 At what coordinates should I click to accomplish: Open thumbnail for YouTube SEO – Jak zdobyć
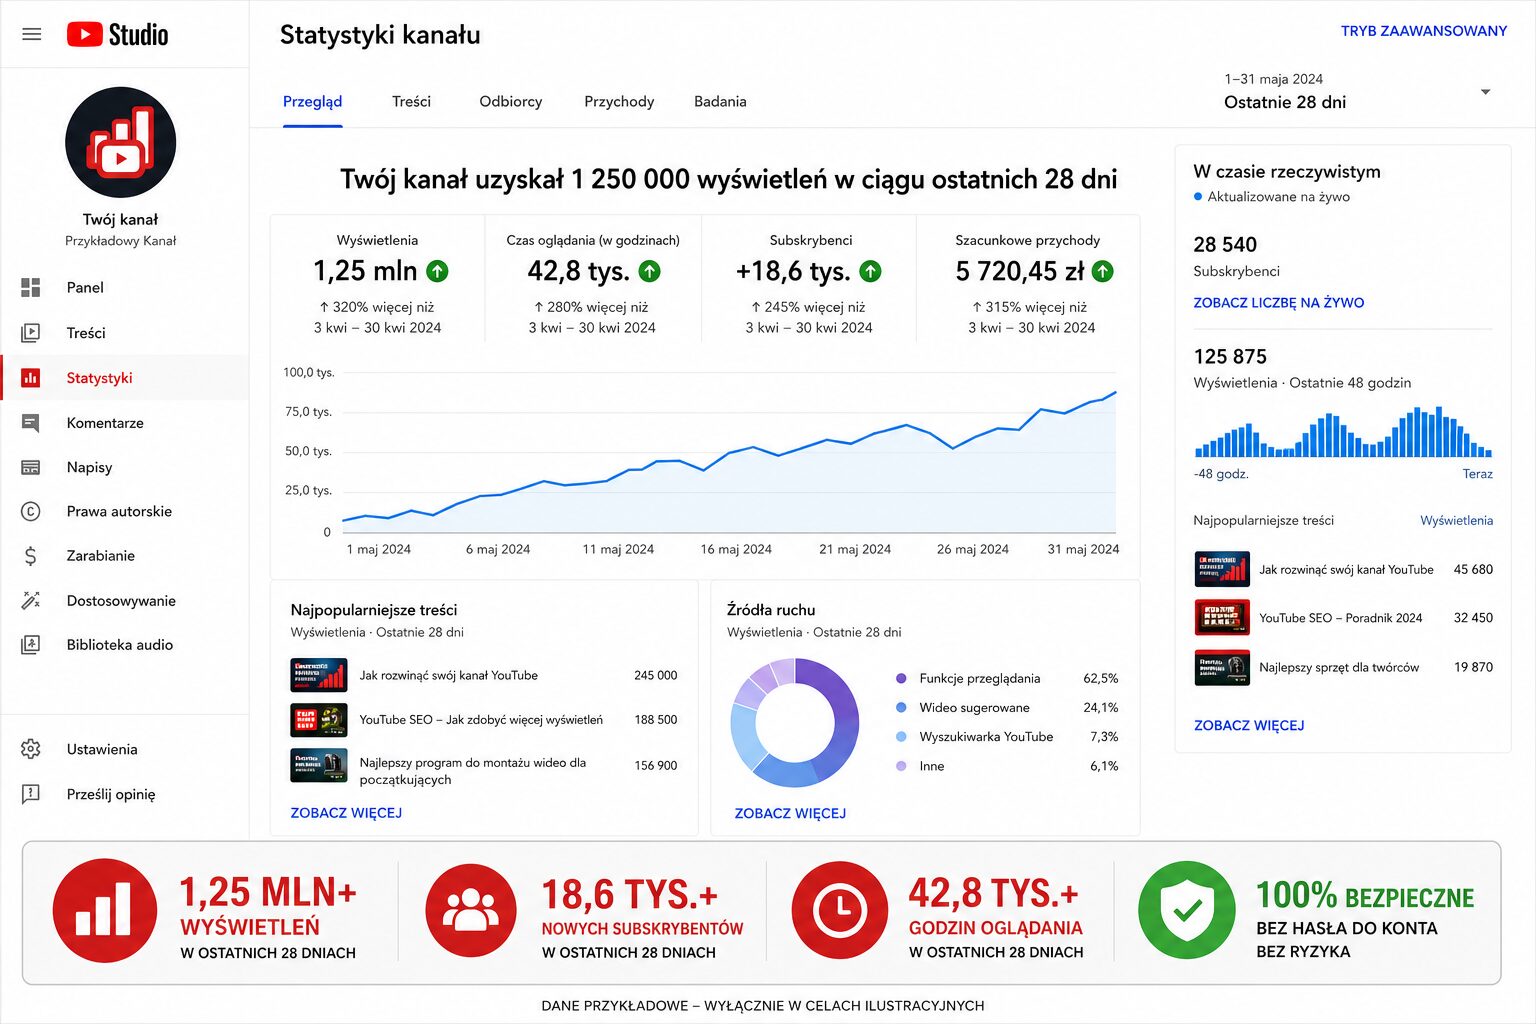click(319, 720)
